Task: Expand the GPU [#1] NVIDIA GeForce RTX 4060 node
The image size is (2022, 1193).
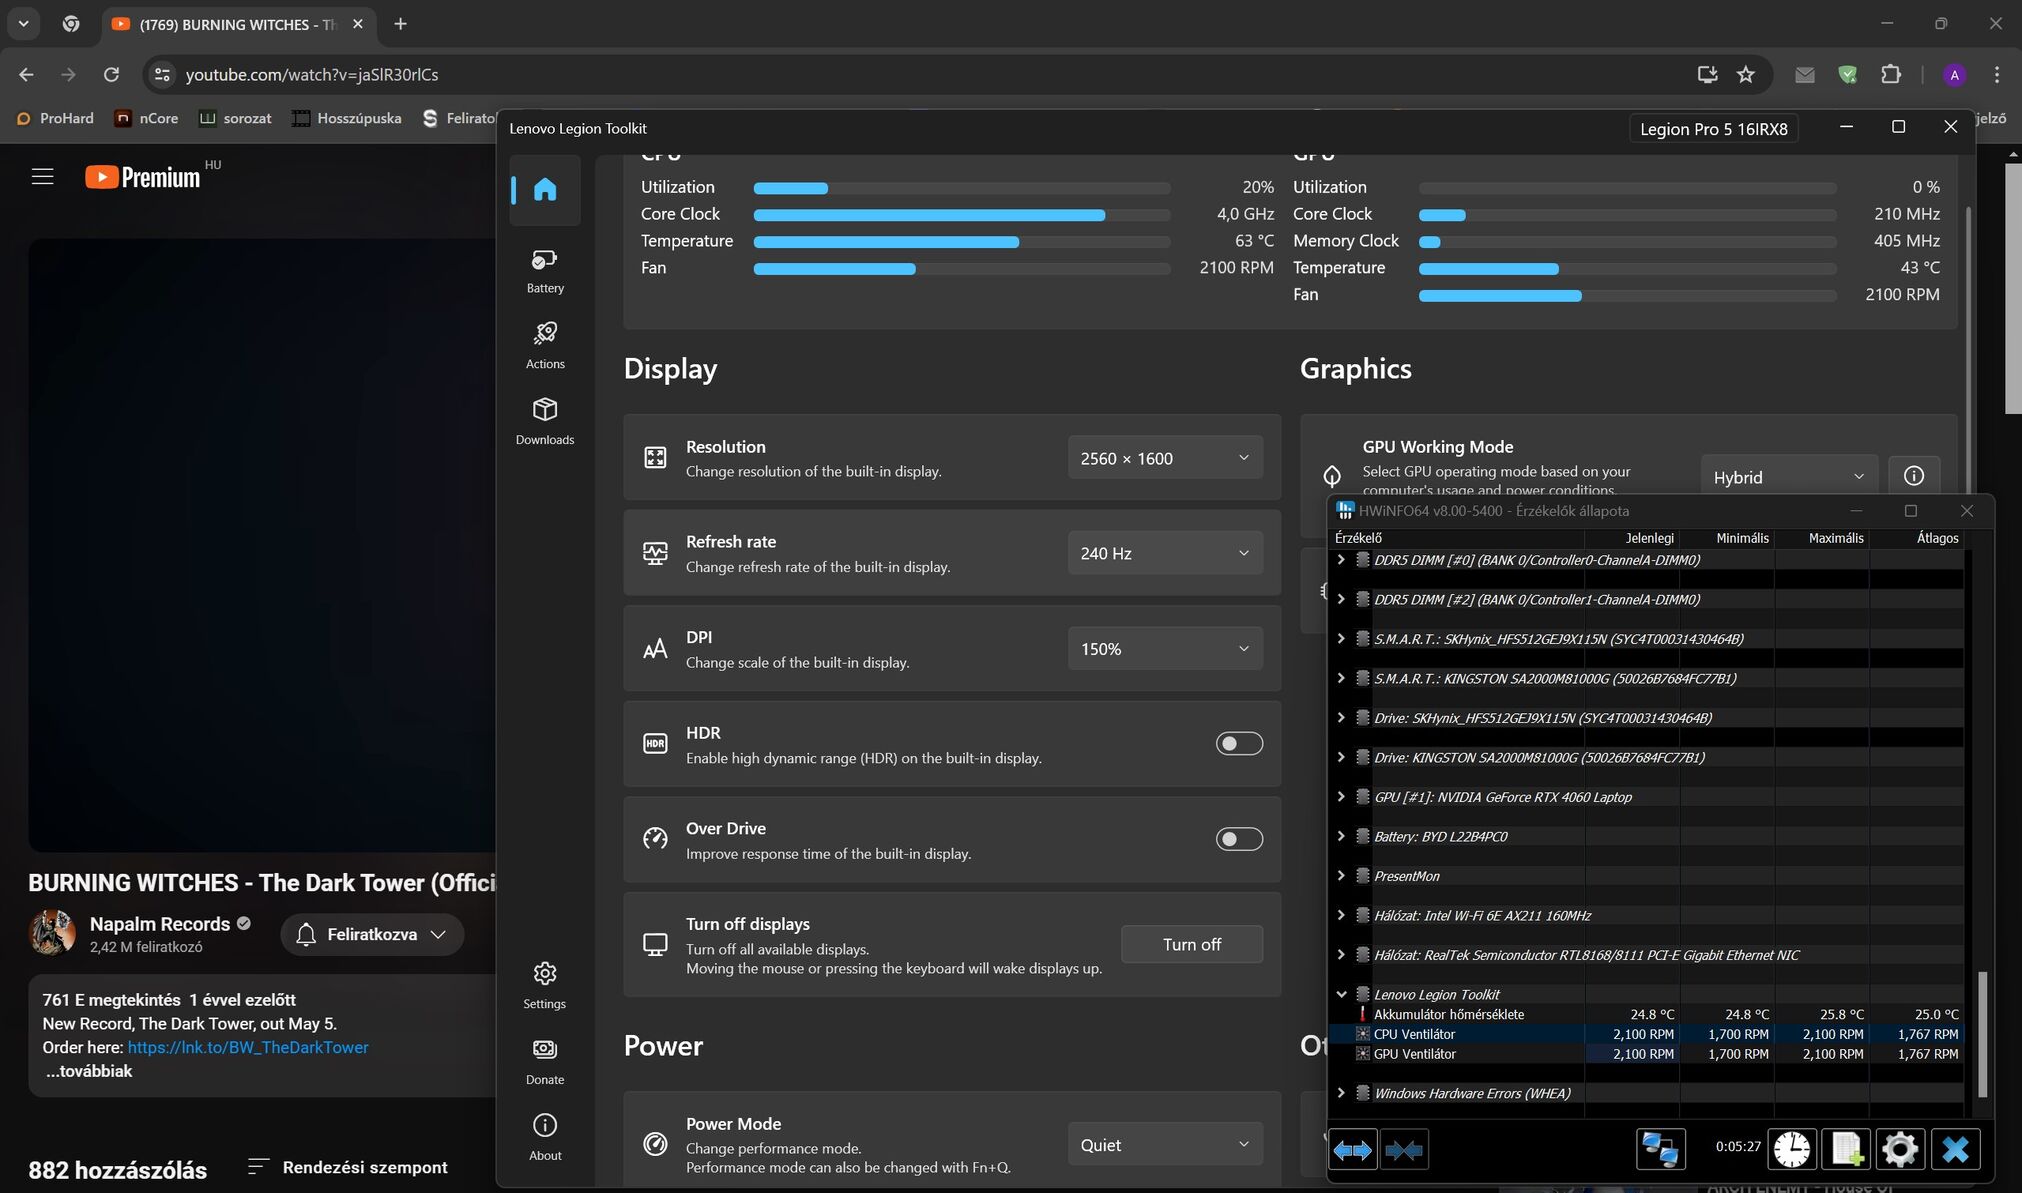Action: tap(1341, 797)
